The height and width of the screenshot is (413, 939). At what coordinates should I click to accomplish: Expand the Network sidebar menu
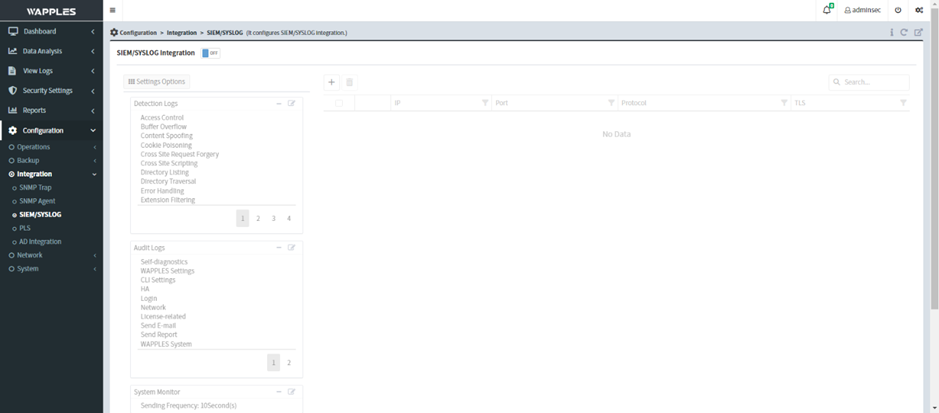point(30,255)
